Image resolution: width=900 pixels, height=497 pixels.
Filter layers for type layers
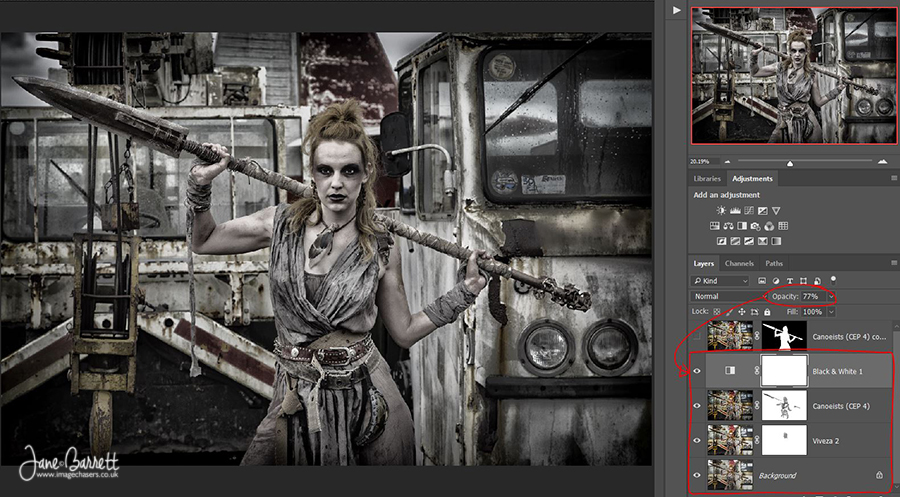pyautogui.click(x=790, y=281)
